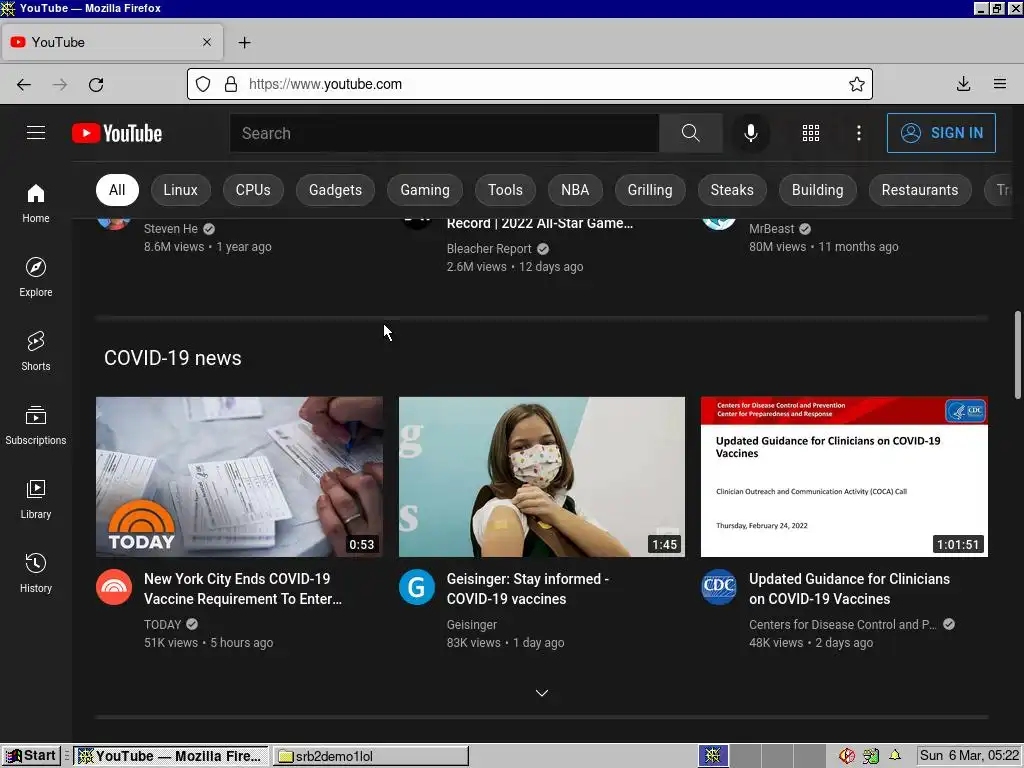This screenshot has height=768, width=1024.
Task: Open Centers for Disease Control channel link
Action: 842,624
